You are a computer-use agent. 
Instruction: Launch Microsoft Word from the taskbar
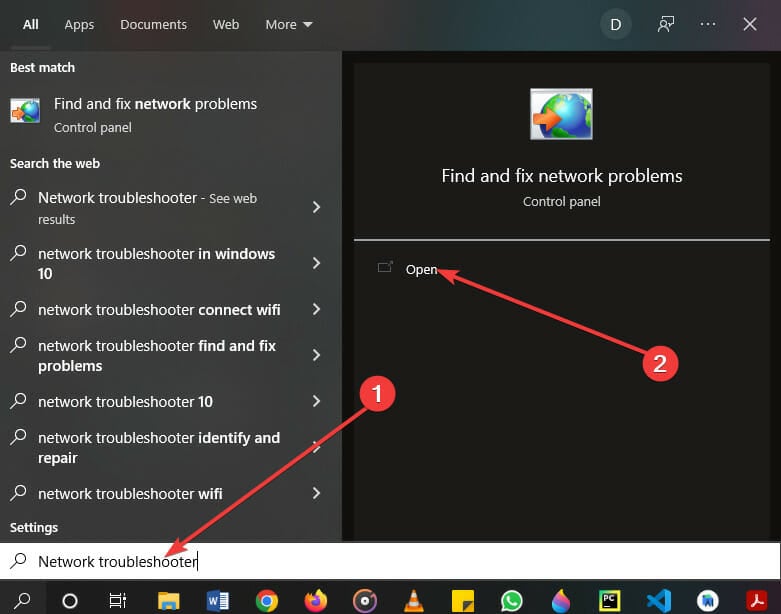[217, 601]
